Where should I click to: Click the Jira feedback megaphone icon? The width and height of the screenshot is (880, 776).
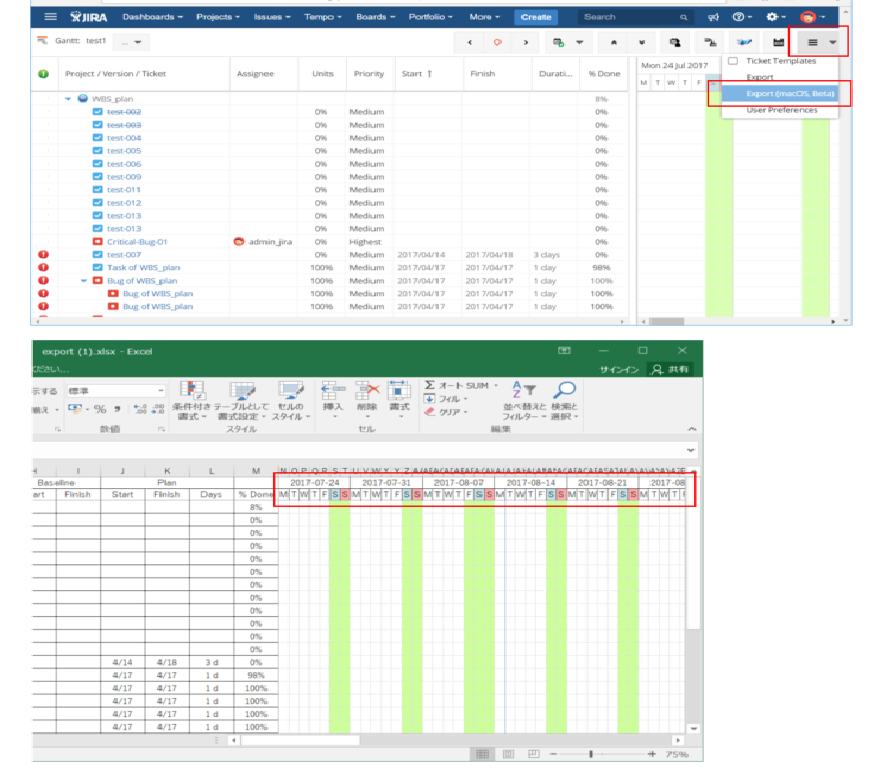coord(713,17)
